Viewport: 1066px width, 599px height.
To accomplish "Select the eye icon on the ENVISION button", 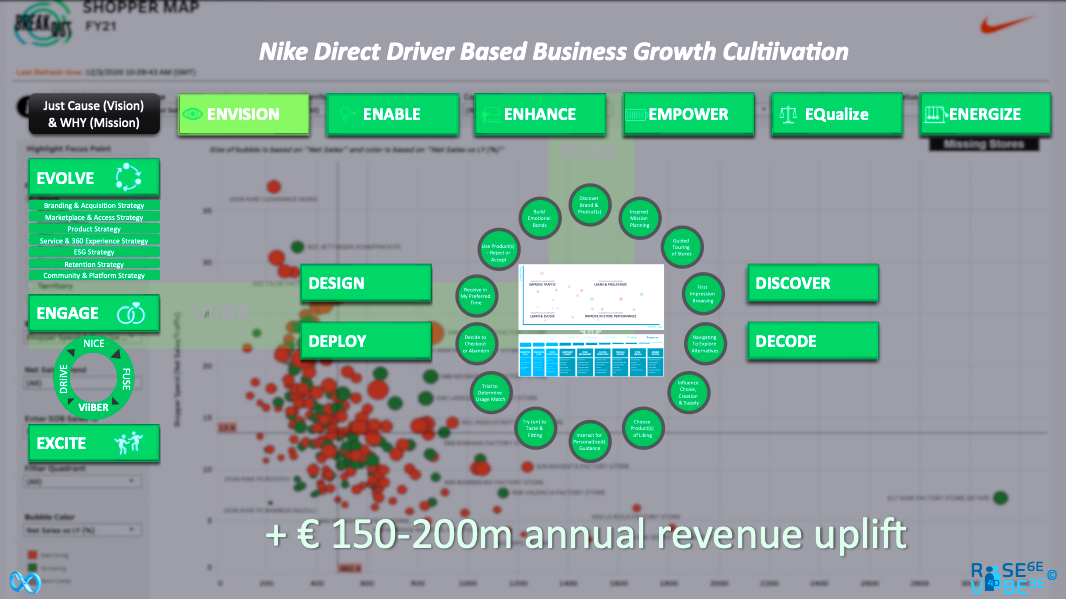I will point(193,114).
